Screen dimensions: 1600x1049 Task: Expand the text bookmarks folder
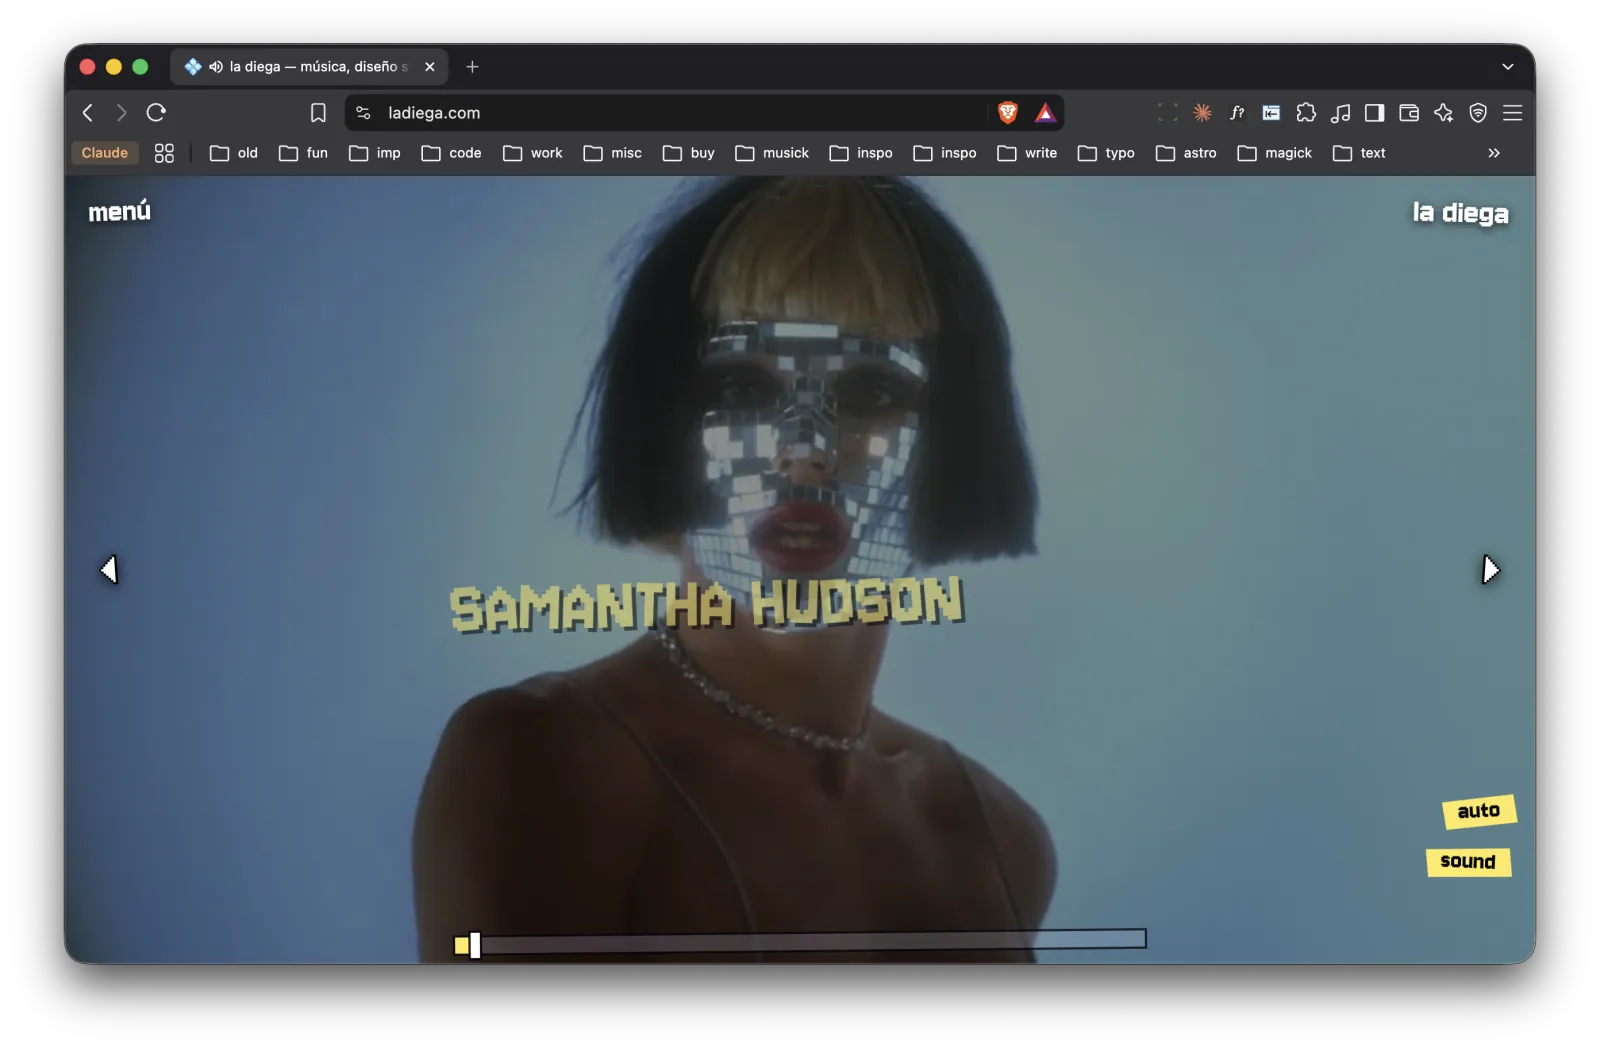[x=1359, y=153]
